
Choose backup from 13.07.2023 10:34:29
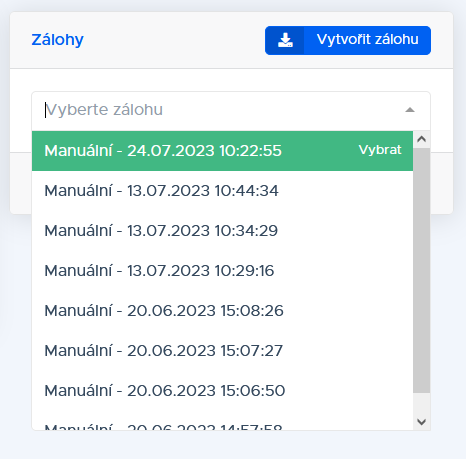(x=222, y=231)
